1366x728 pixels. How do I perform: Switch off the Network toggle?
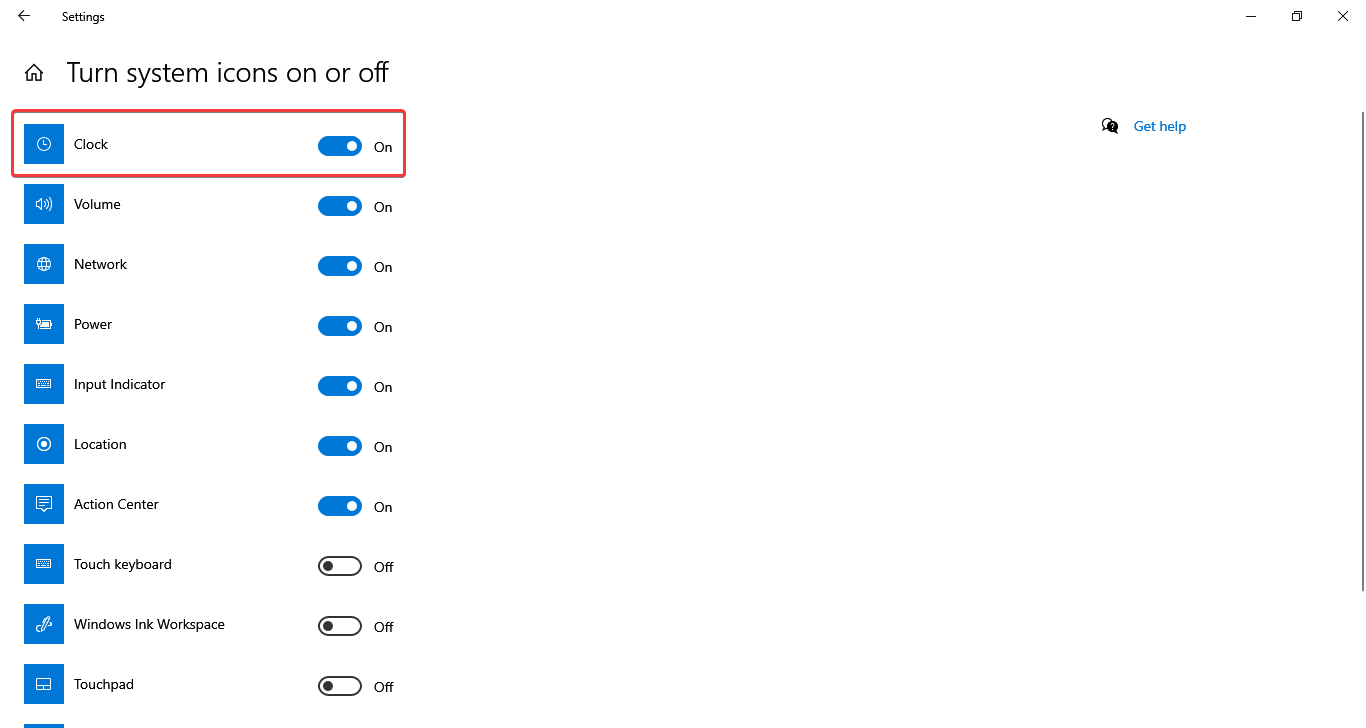click(340, 266)
